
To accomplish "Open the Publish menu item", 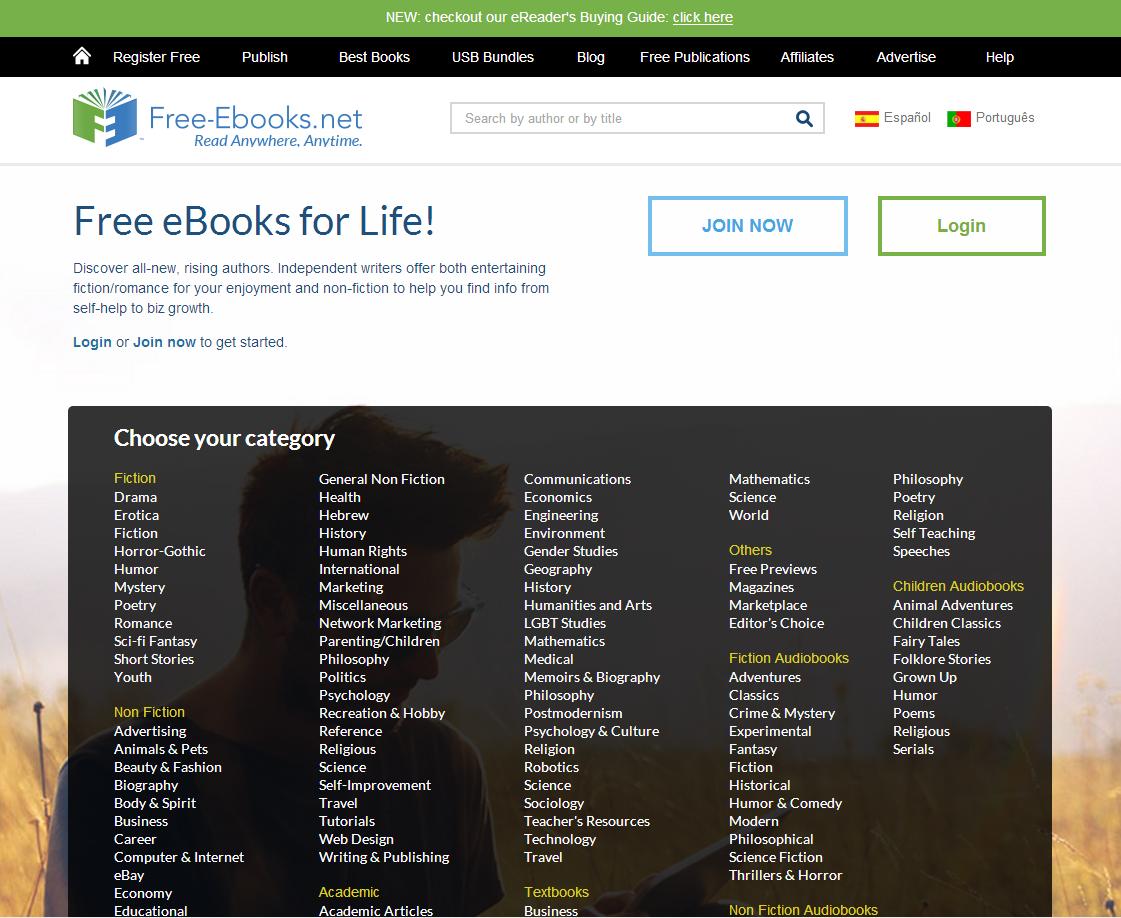I will tap(265, 57).
